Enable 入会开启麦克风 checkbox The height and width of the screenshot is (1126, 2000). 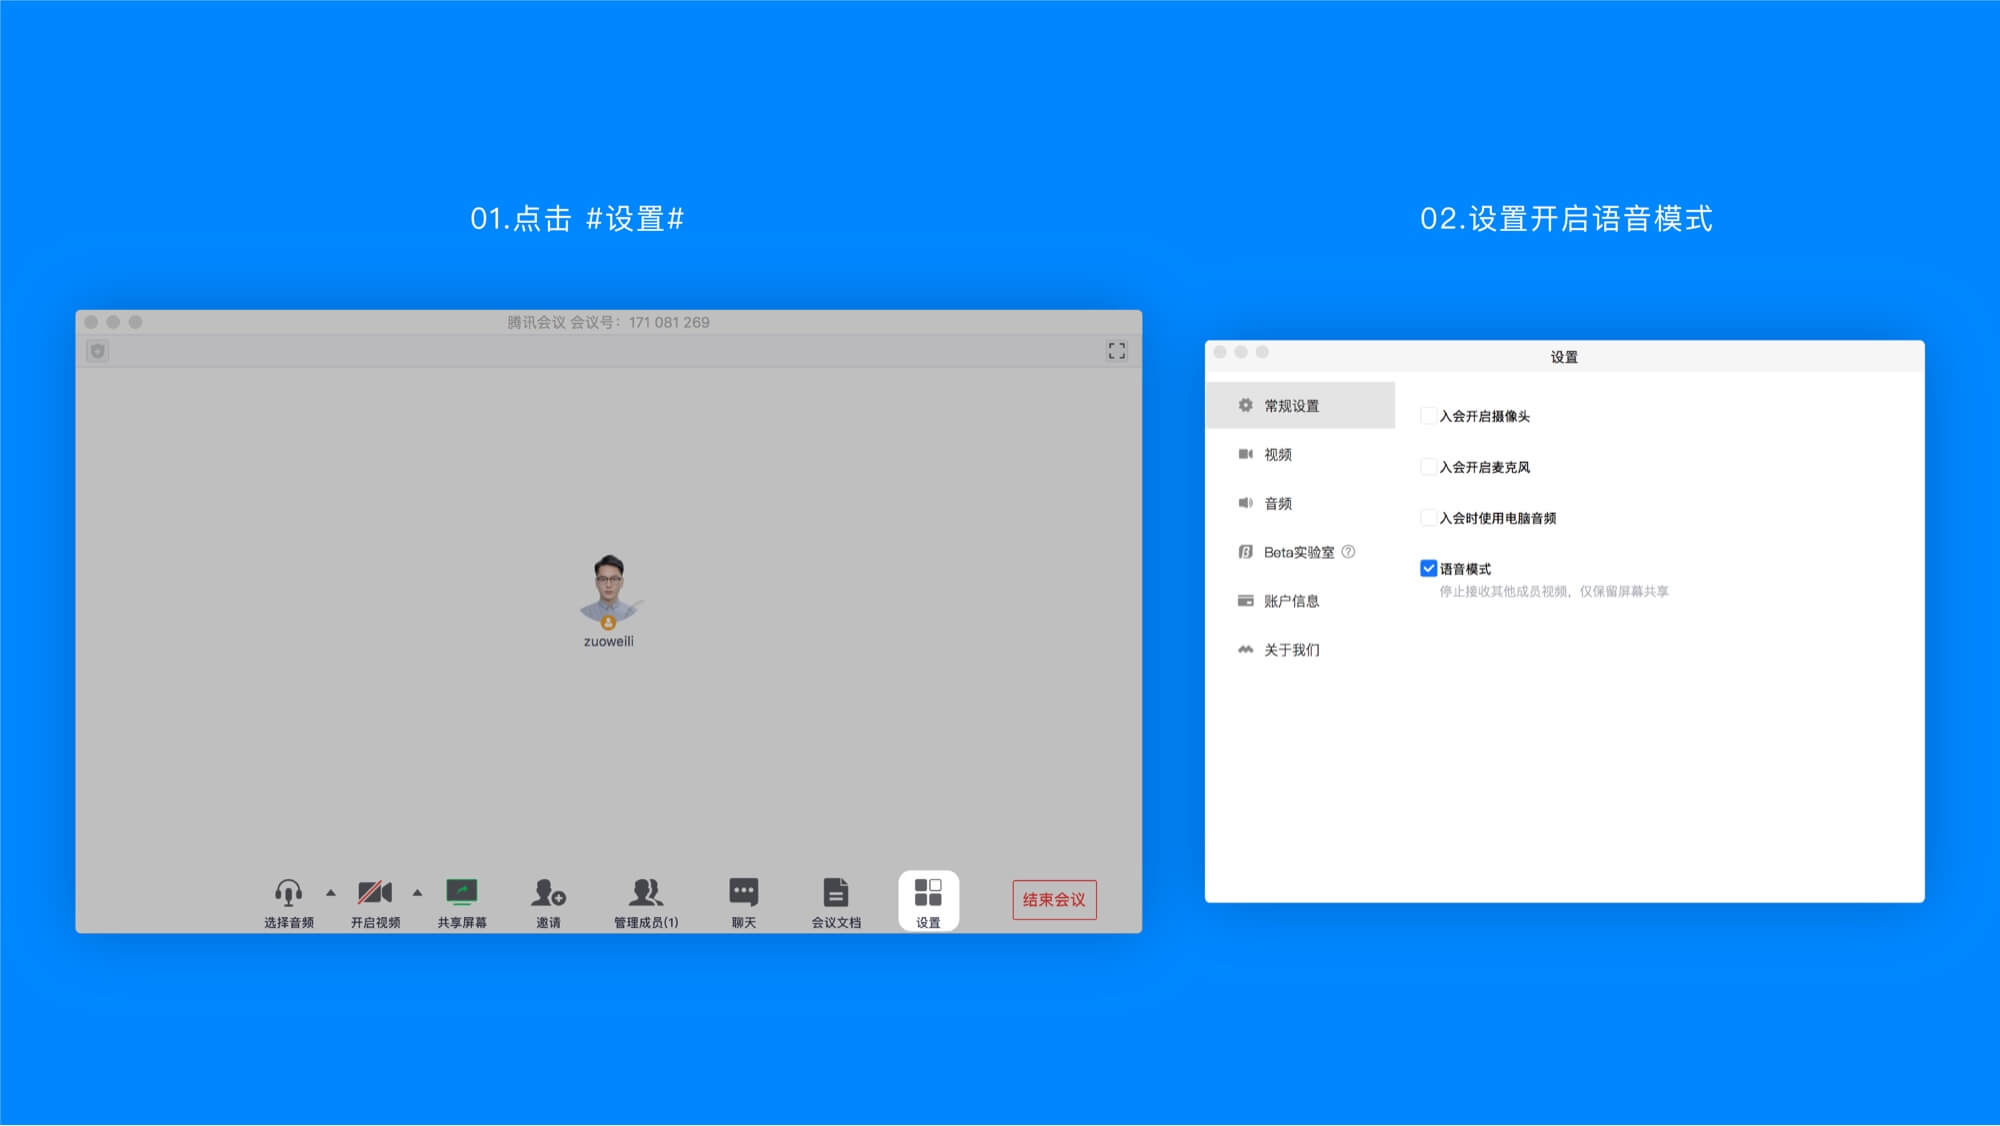coord(1428,467)
